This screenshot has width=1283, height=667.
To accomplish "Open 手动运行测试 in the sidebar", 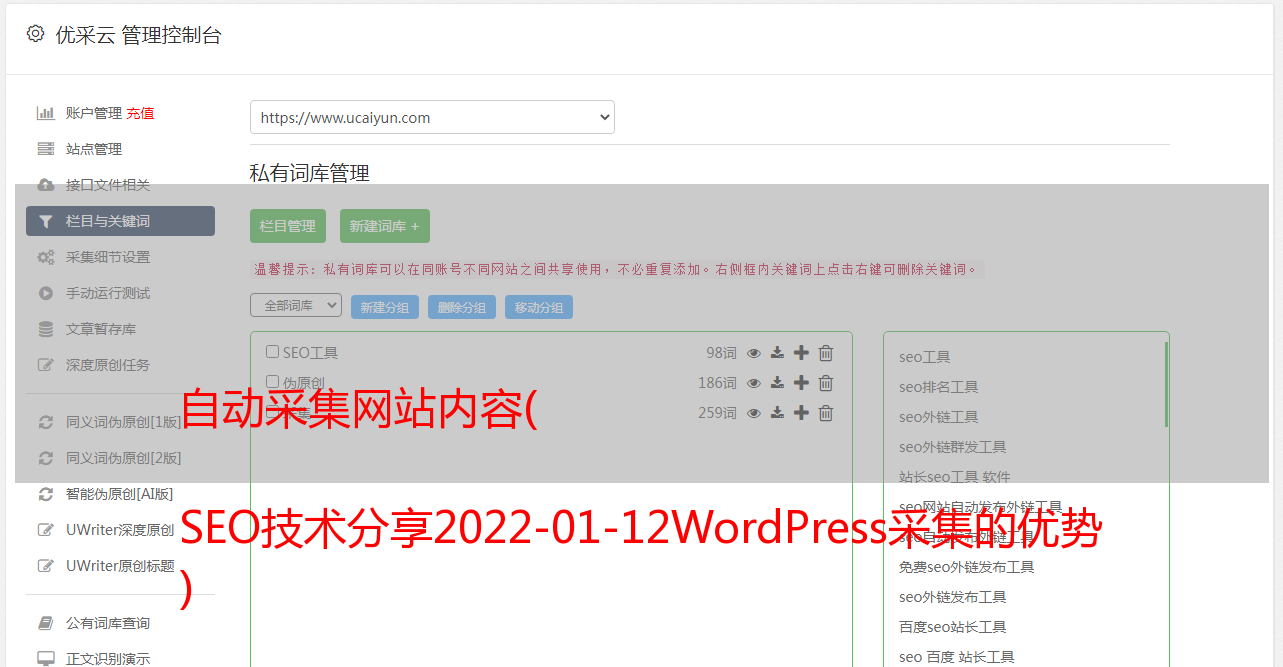I will (x=108, y=293).
